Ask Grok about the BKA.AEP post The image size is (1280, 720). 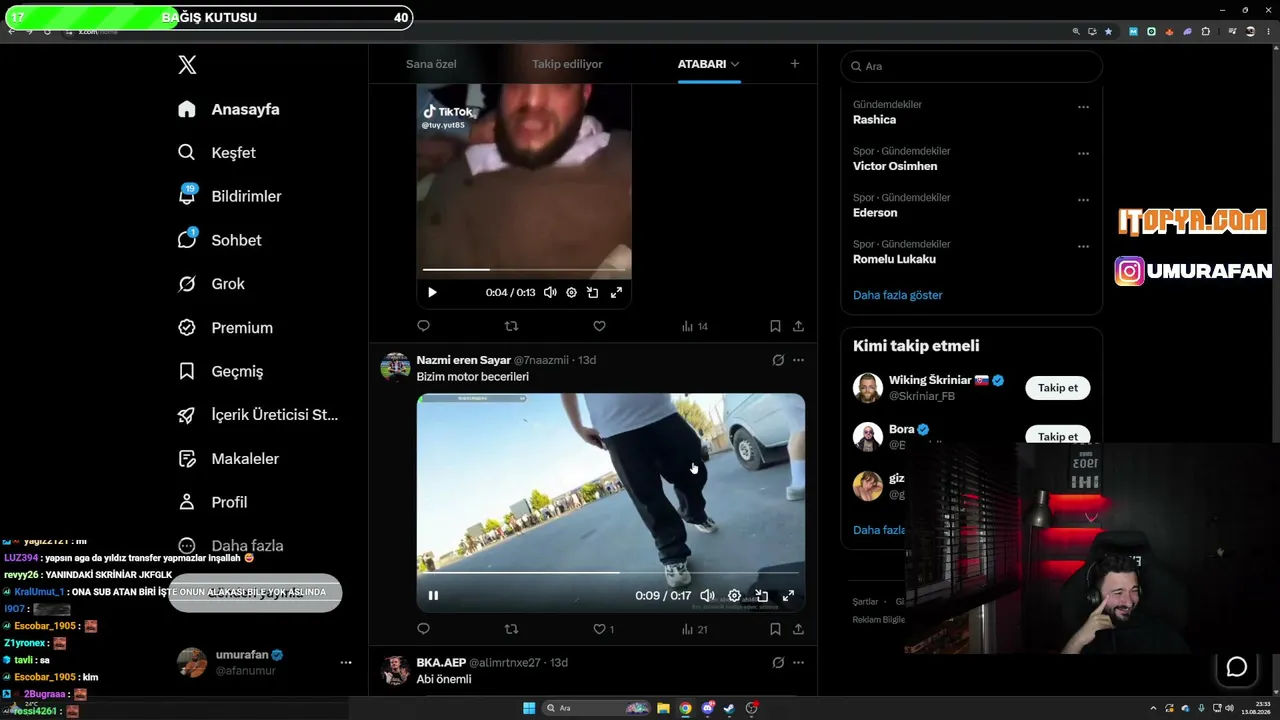[x=778, y=662]
